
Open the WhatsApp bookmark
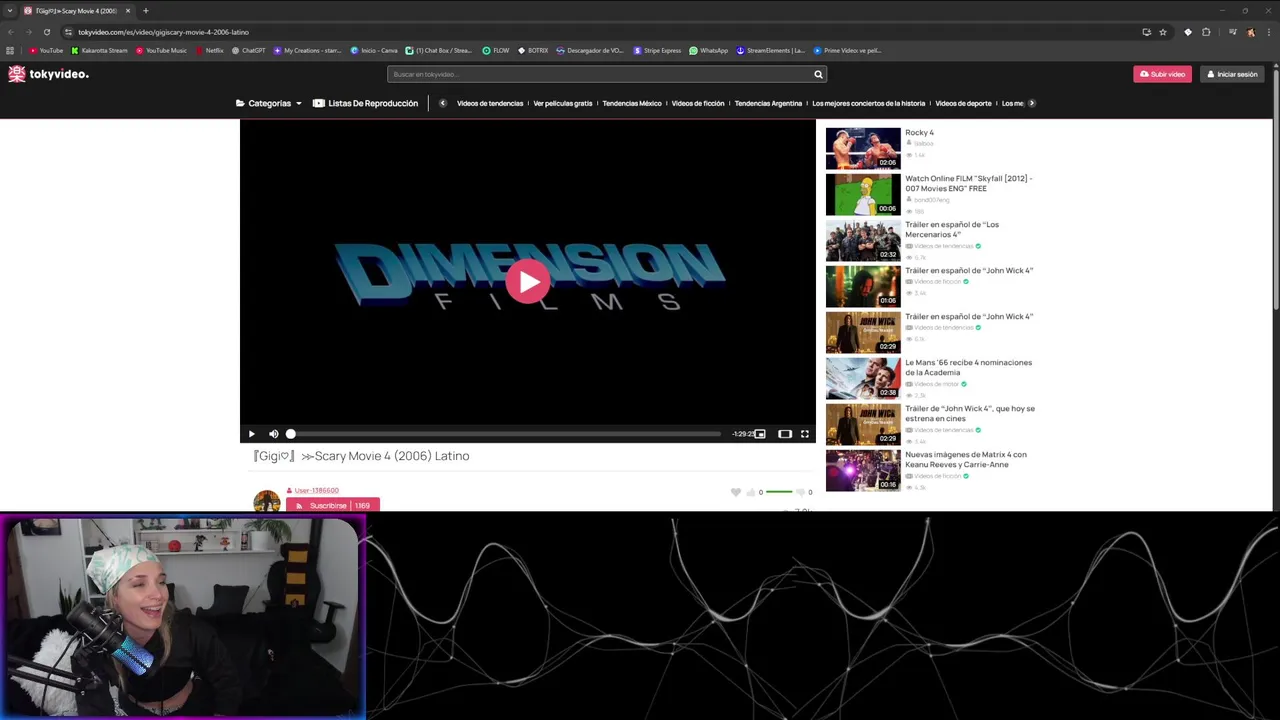709,50
